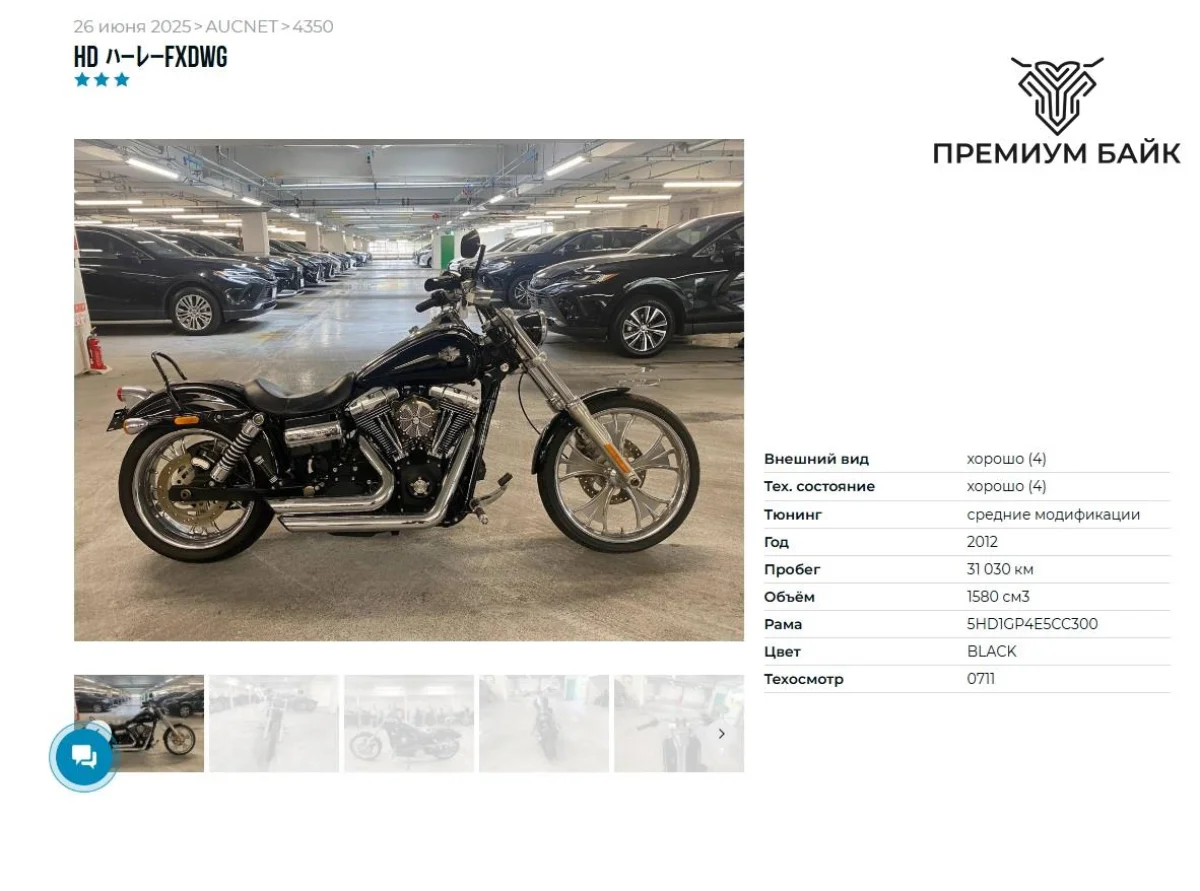Select the fourth thumbnail rear view

tap(544, 723)
